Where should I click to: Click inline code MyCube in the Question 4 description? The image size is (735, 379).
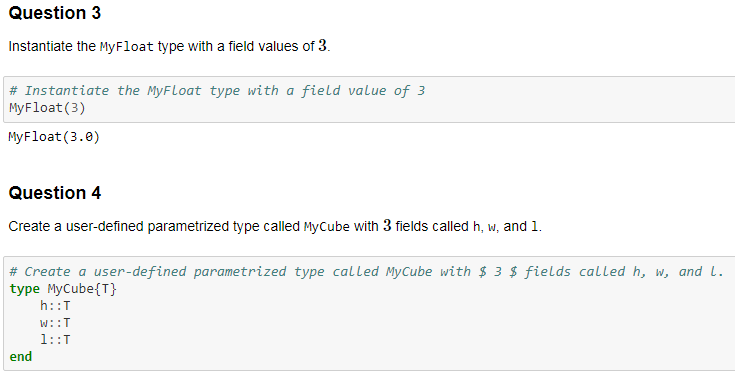[x=327, y=227]
